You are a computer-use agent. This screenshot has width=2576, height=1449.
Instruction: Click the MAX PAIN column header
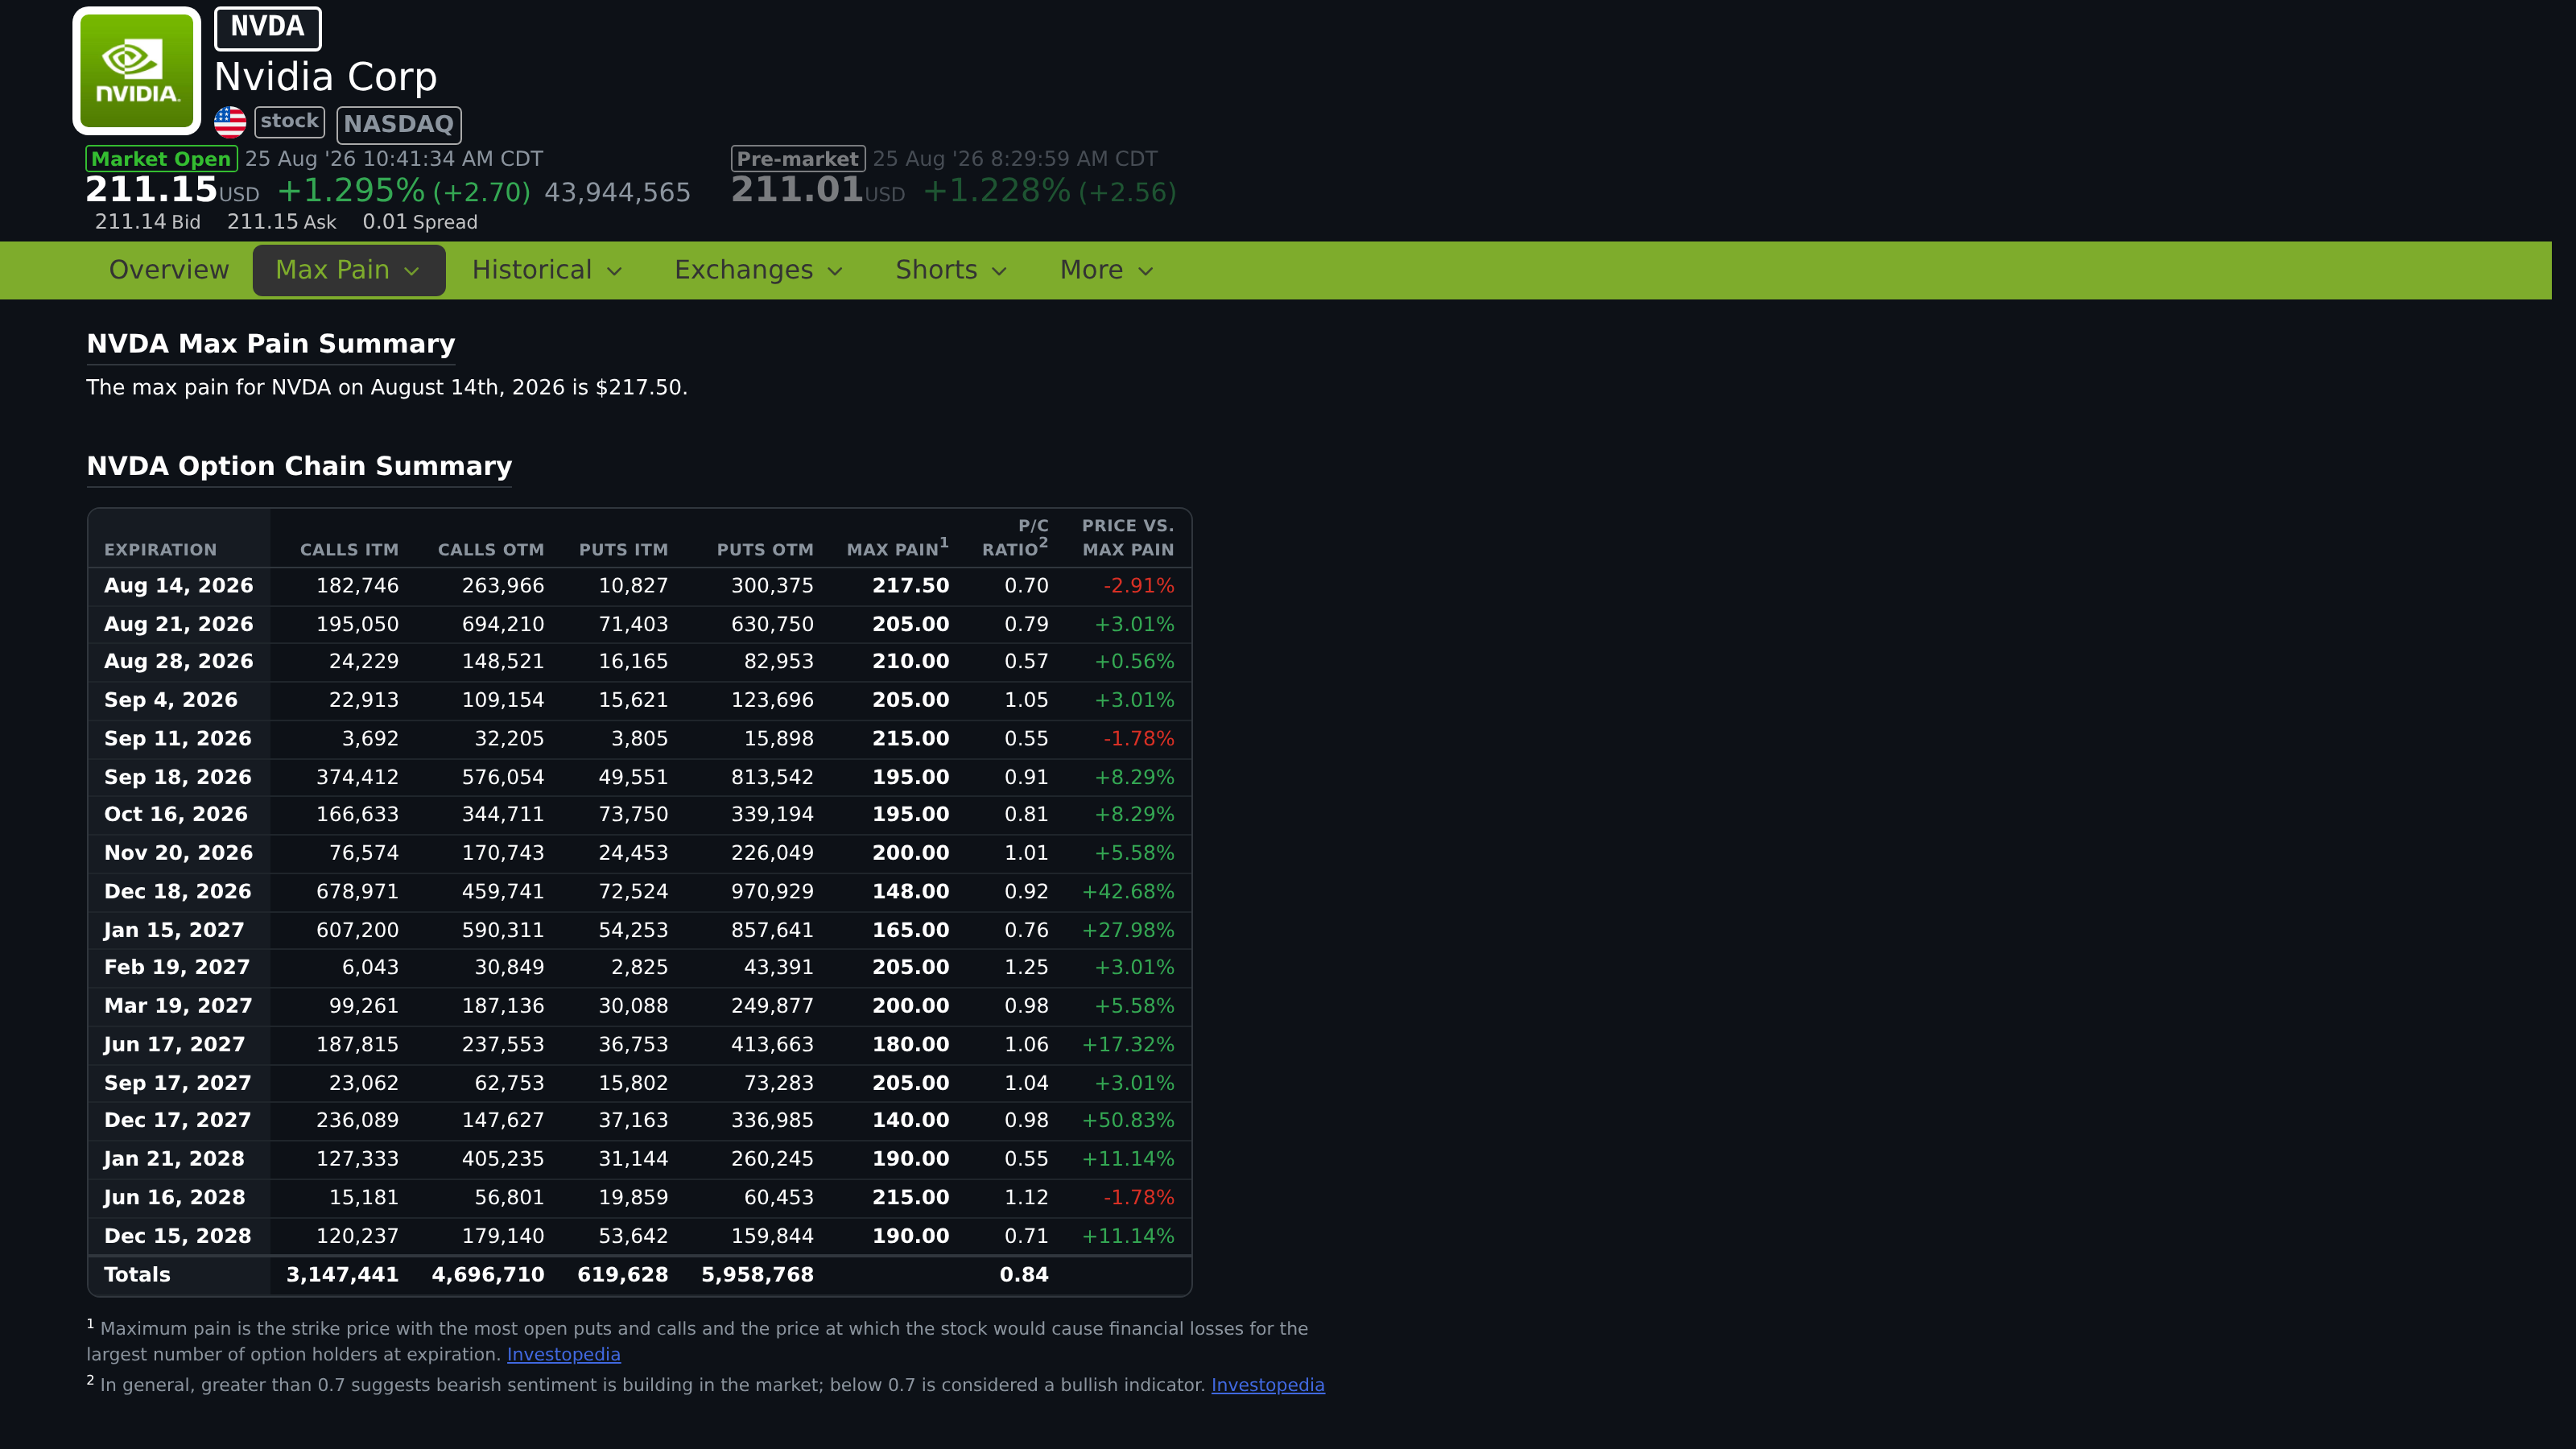(x=897, y=548)
